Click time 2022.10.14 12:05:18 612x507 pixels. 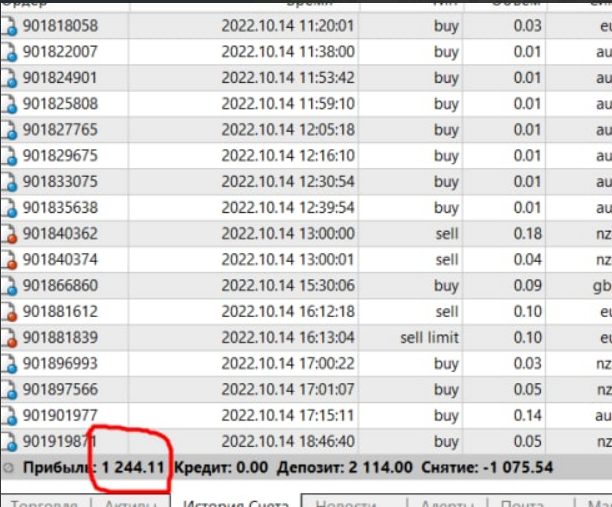[x=288, y=130]
